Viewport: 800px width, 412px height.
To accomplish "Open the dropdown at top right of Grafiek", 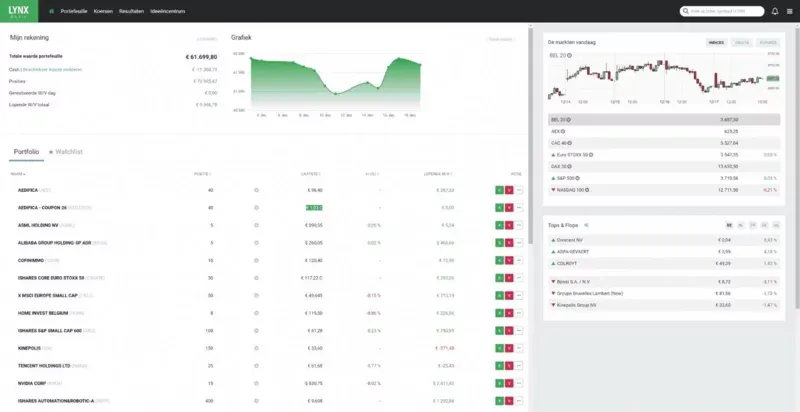I will tap(501, 39).
